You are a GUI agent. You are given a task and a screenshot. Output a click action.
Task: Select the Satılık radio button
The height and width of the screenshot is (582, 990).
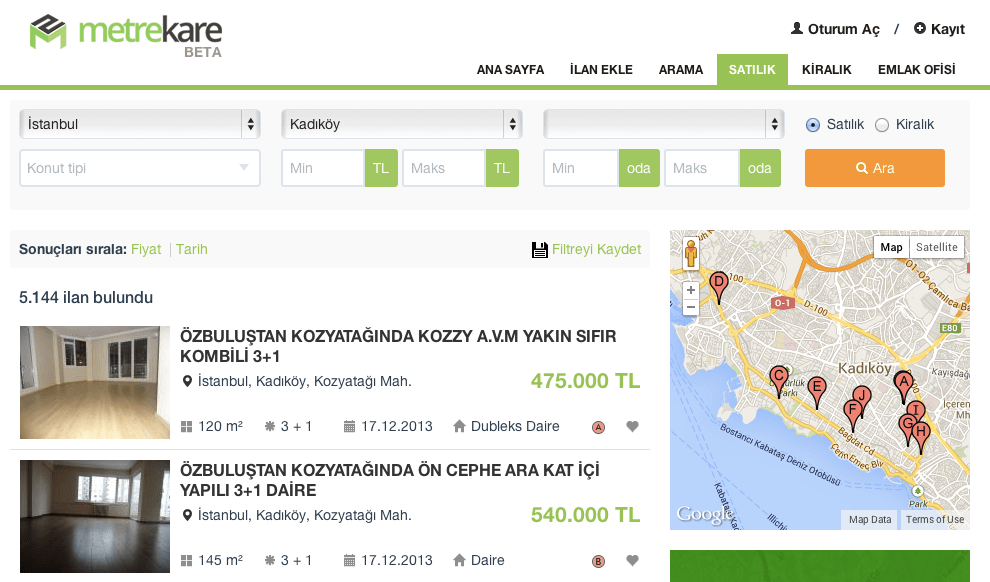coord(813,125)
